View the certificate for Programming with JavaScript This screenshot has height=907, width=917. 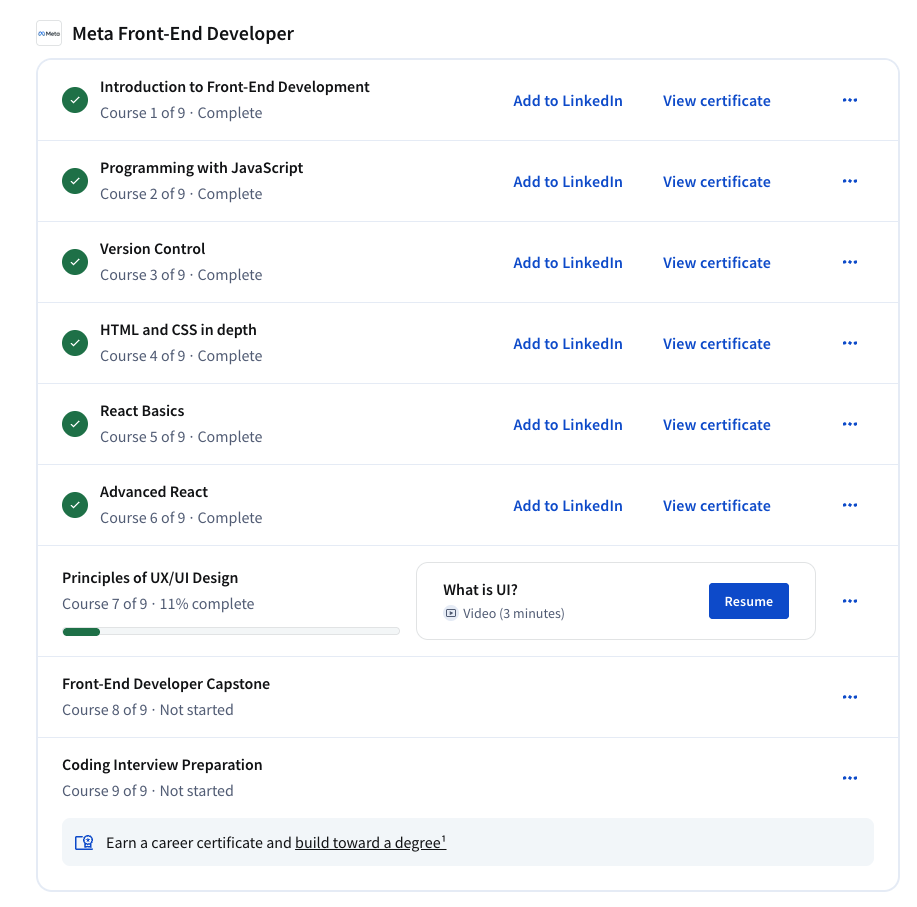tap(716, 181)
